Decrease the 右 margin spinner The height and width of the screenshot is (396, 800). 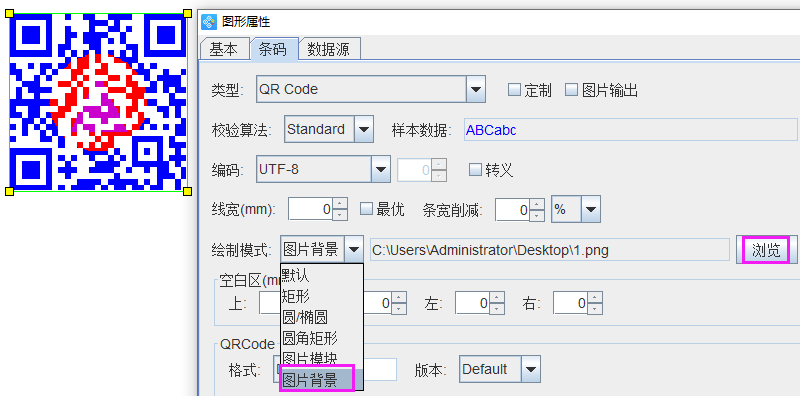[x=596, y=309]
